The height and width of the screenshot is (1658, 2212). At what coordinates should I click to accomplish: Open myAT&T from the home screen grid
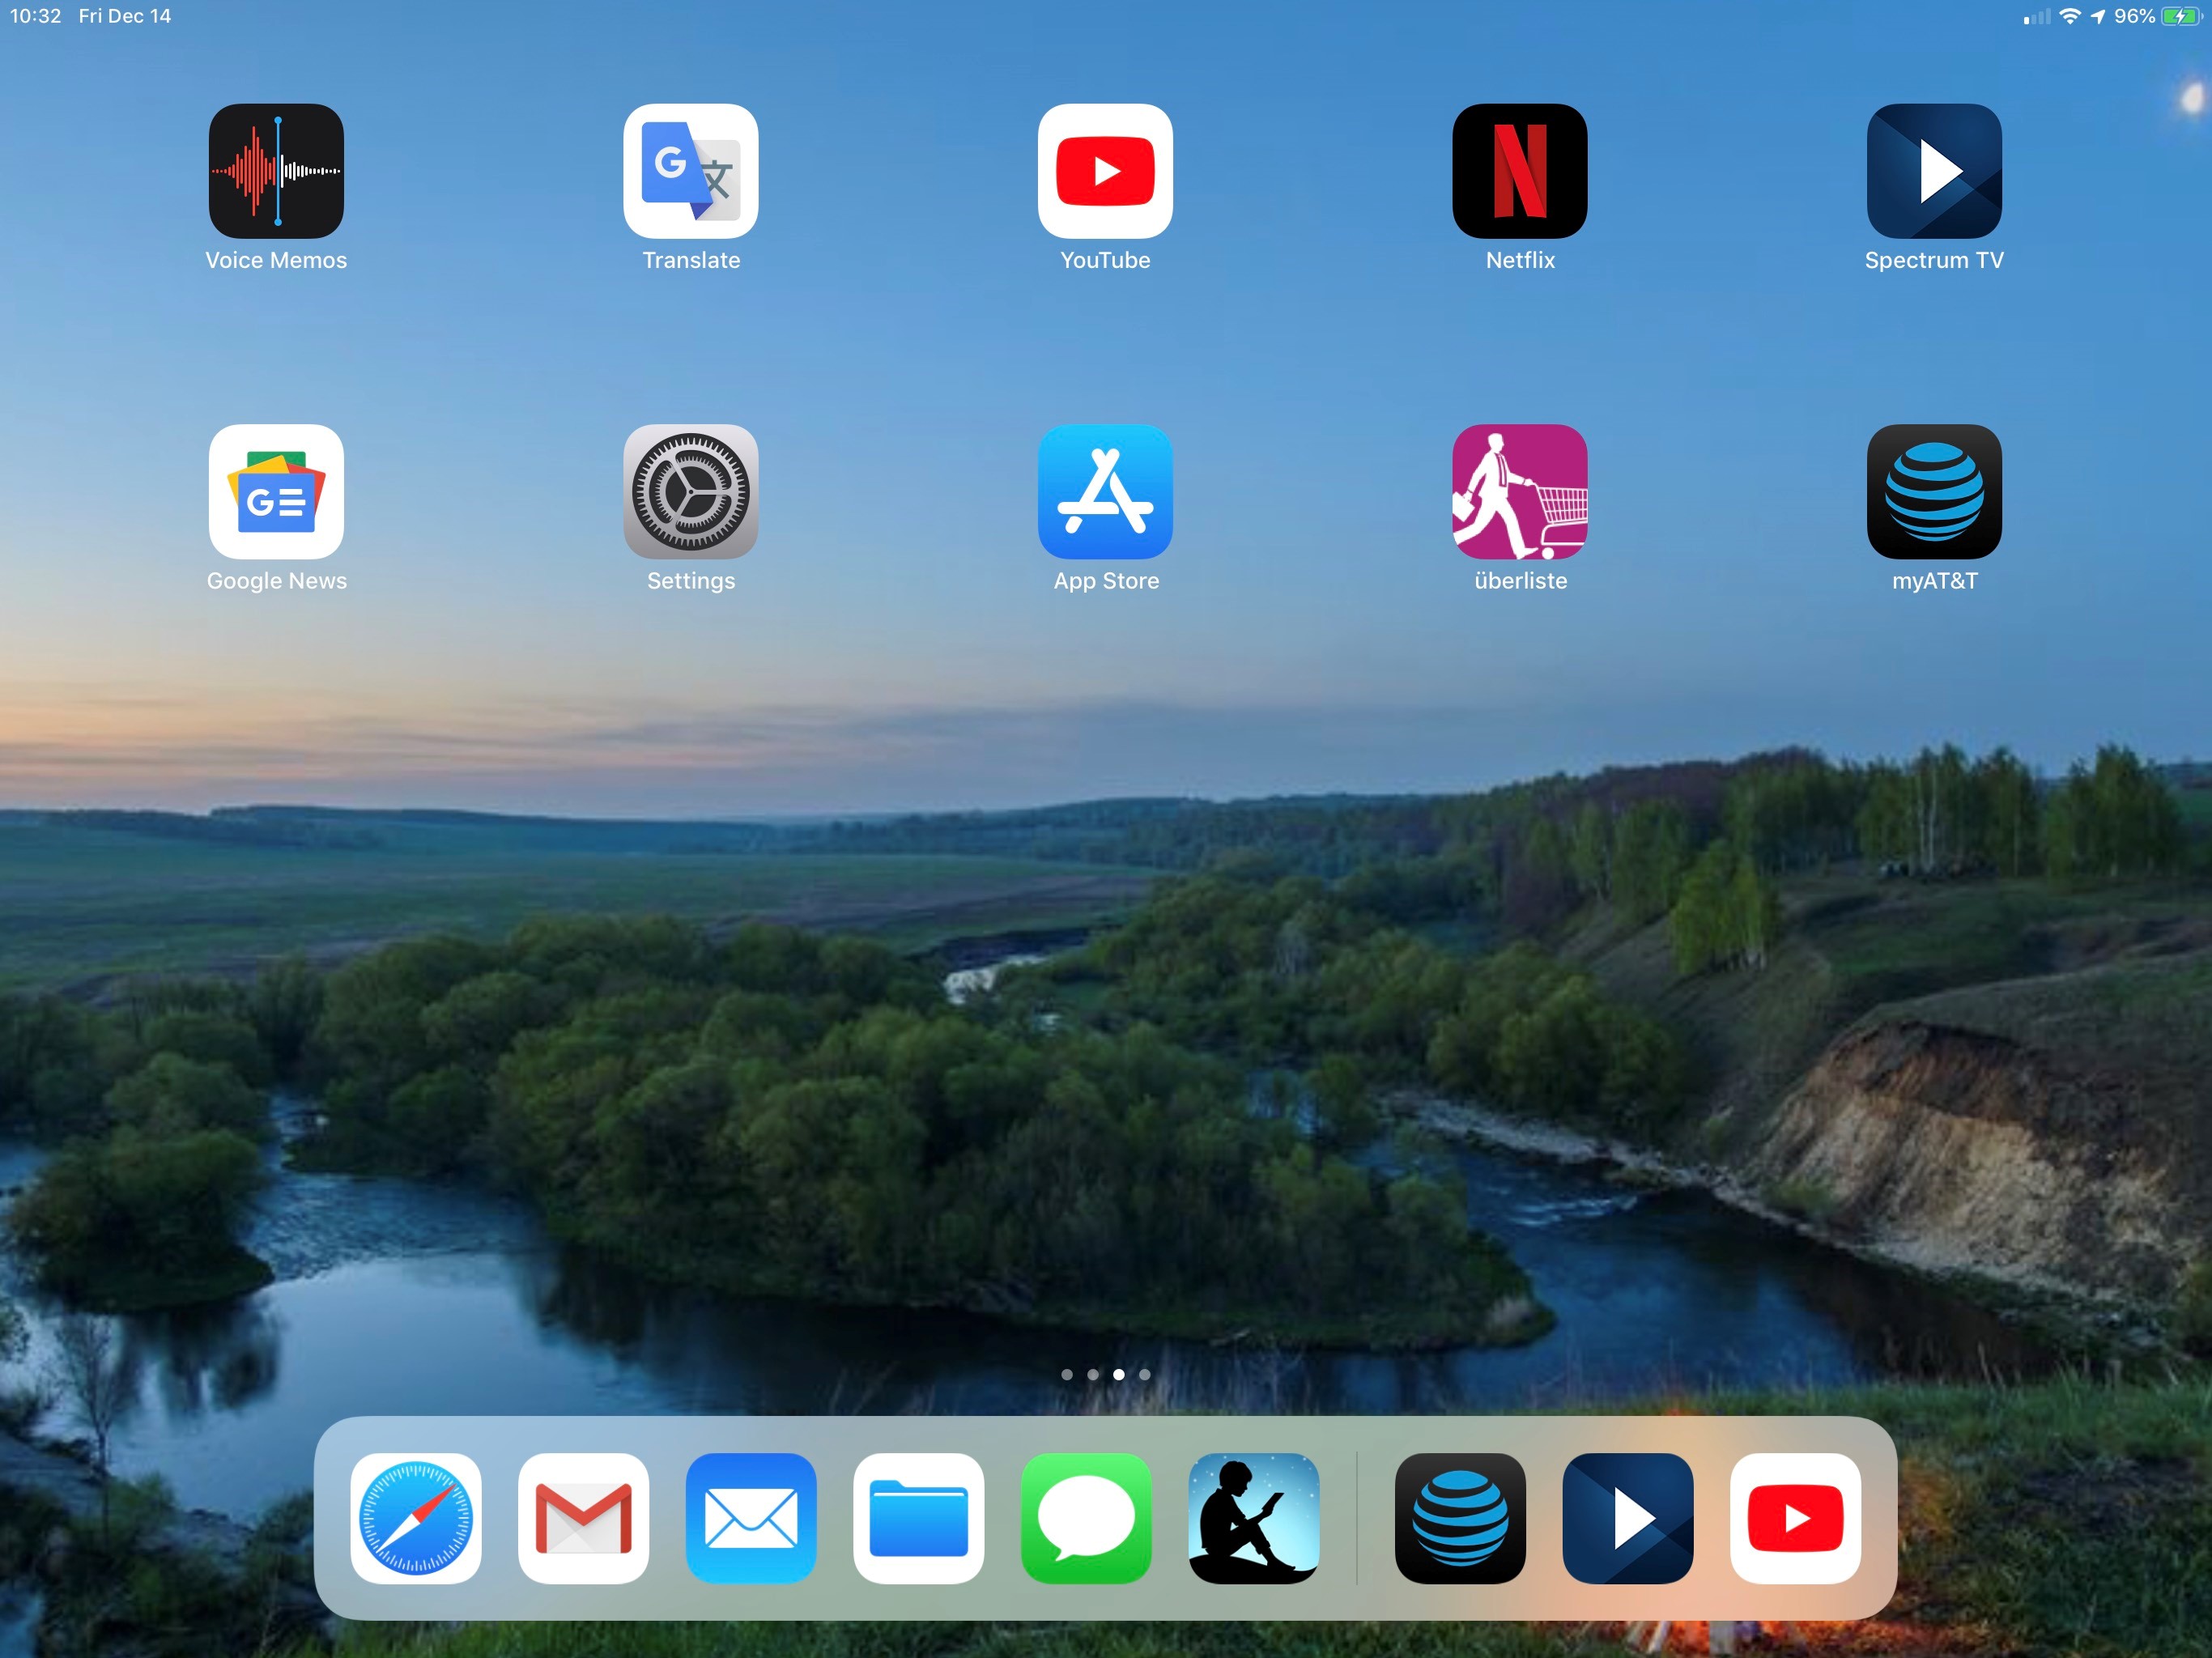tap(1934, 492)
